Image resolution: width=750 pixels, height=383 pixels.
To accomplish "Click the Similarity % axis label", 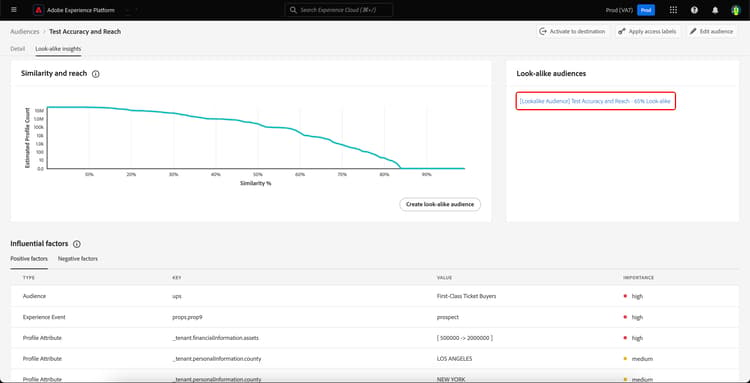I will click(x=255, y=183).
